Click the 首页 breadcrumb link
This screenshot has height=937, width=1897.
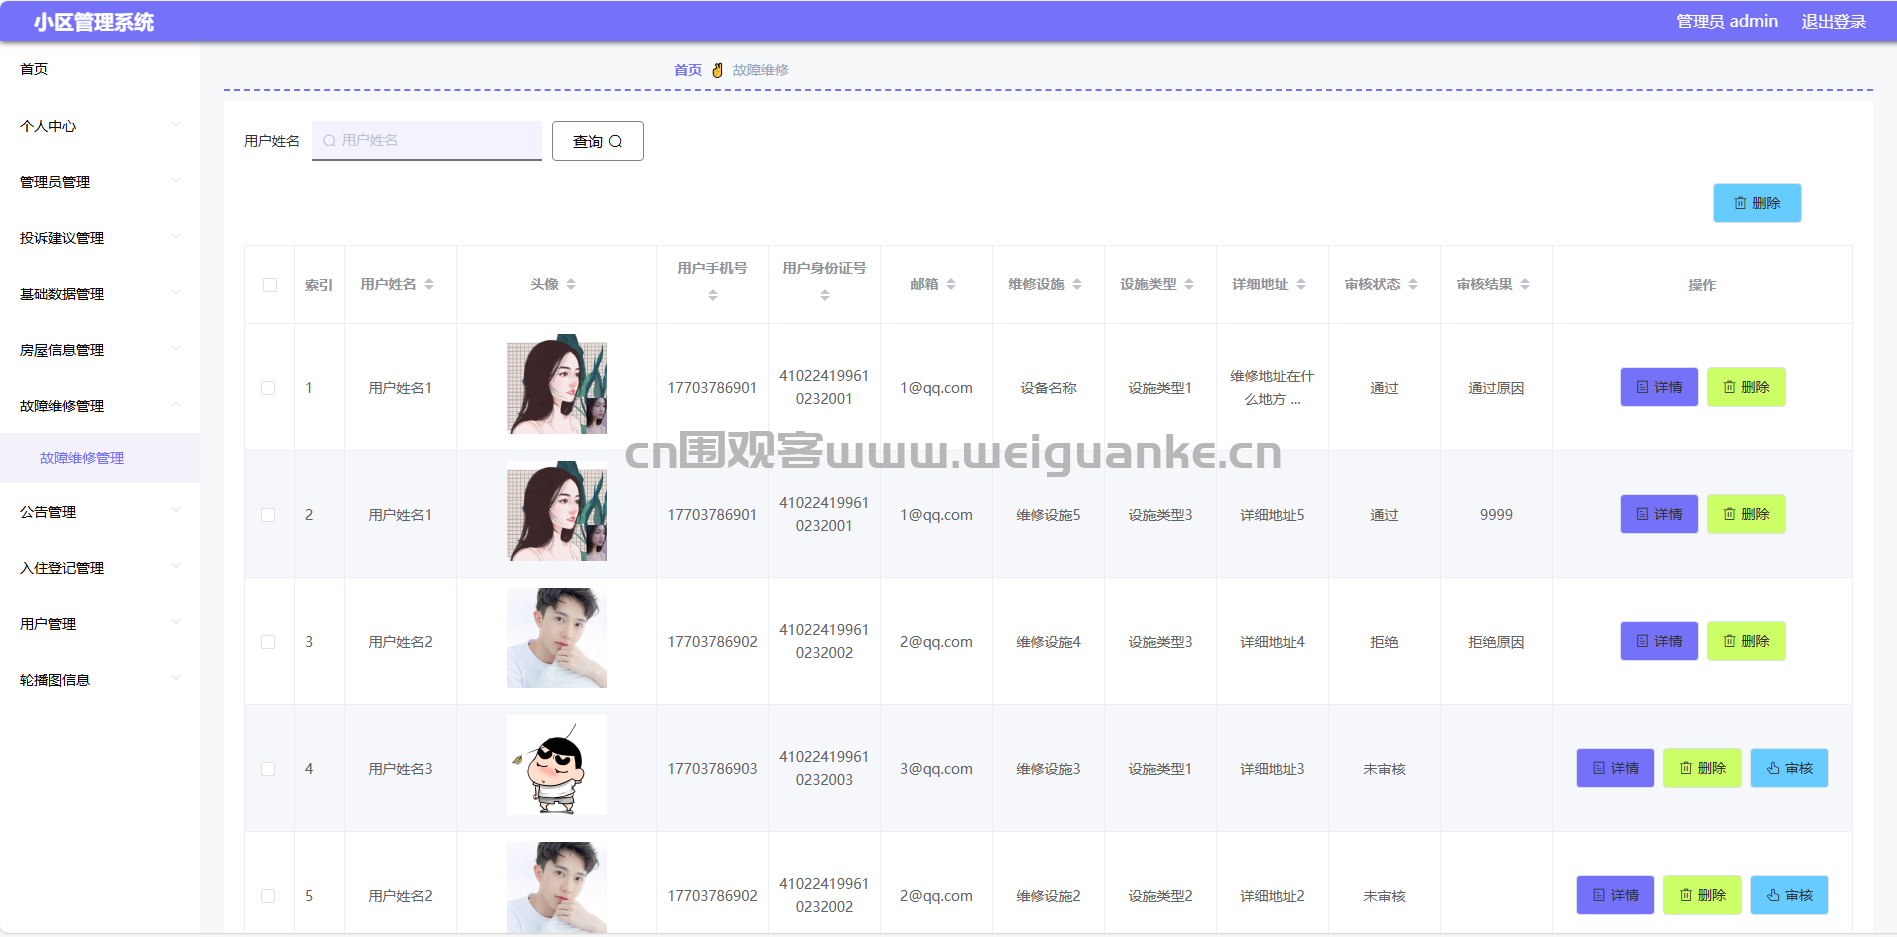pyautogui.click(x=688, y=70)
